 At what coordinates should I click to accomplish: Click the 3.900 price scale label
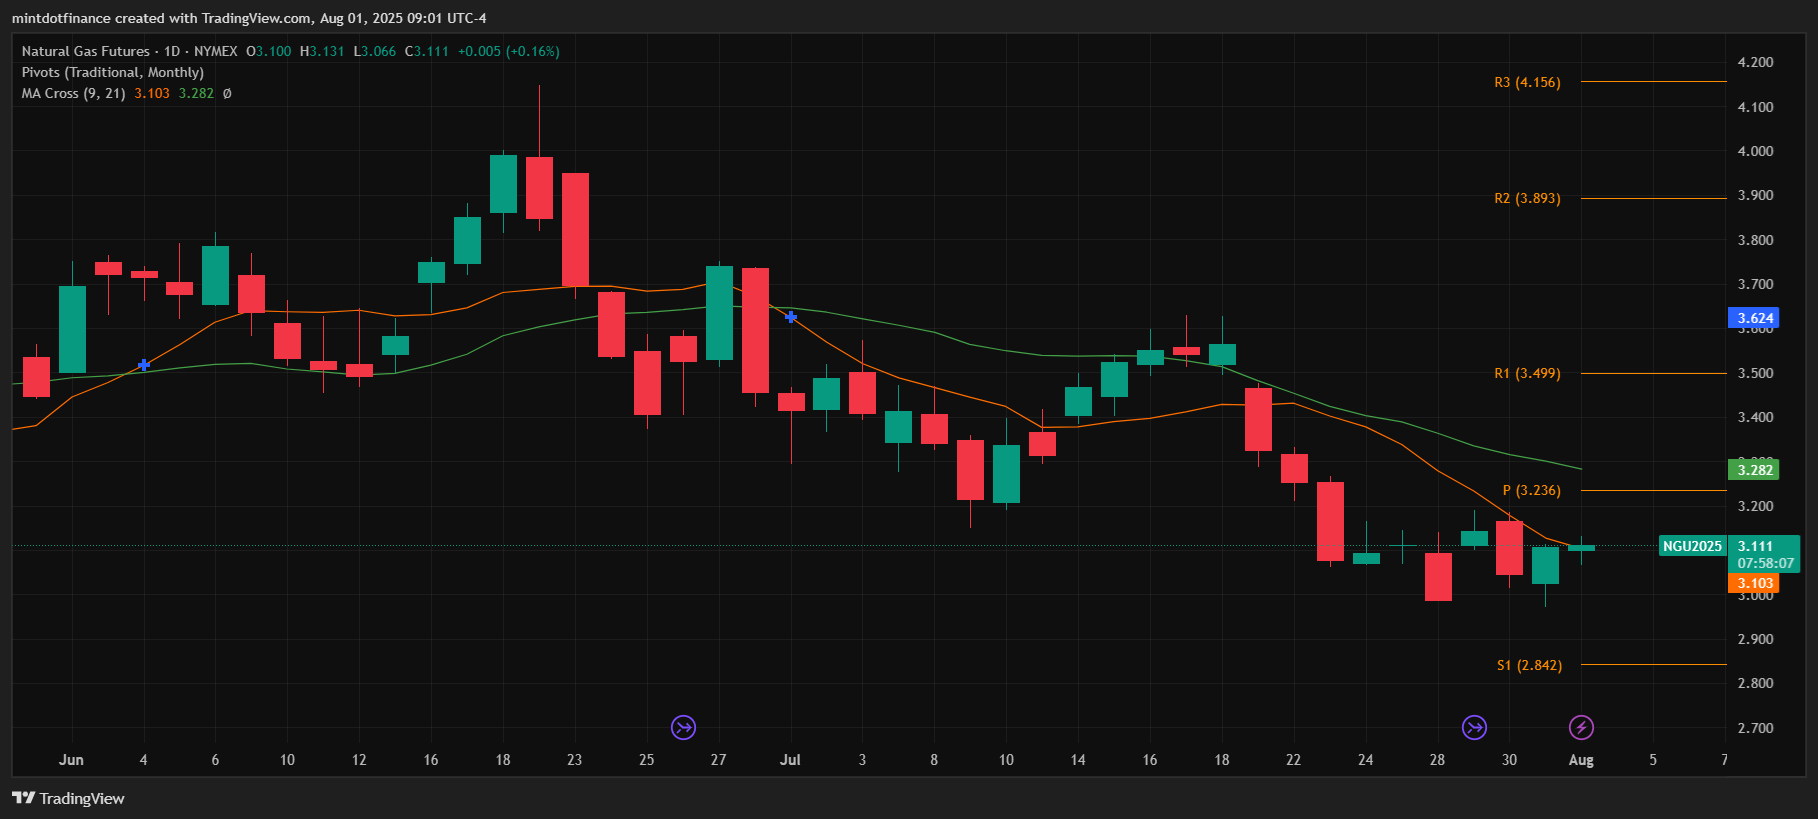pos(1755,195)
